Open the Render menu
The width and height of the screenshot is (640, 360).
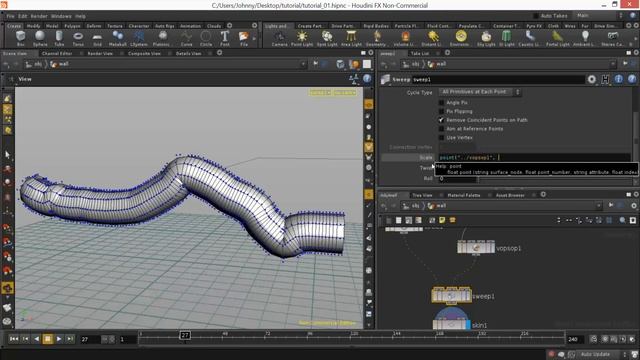39,16
